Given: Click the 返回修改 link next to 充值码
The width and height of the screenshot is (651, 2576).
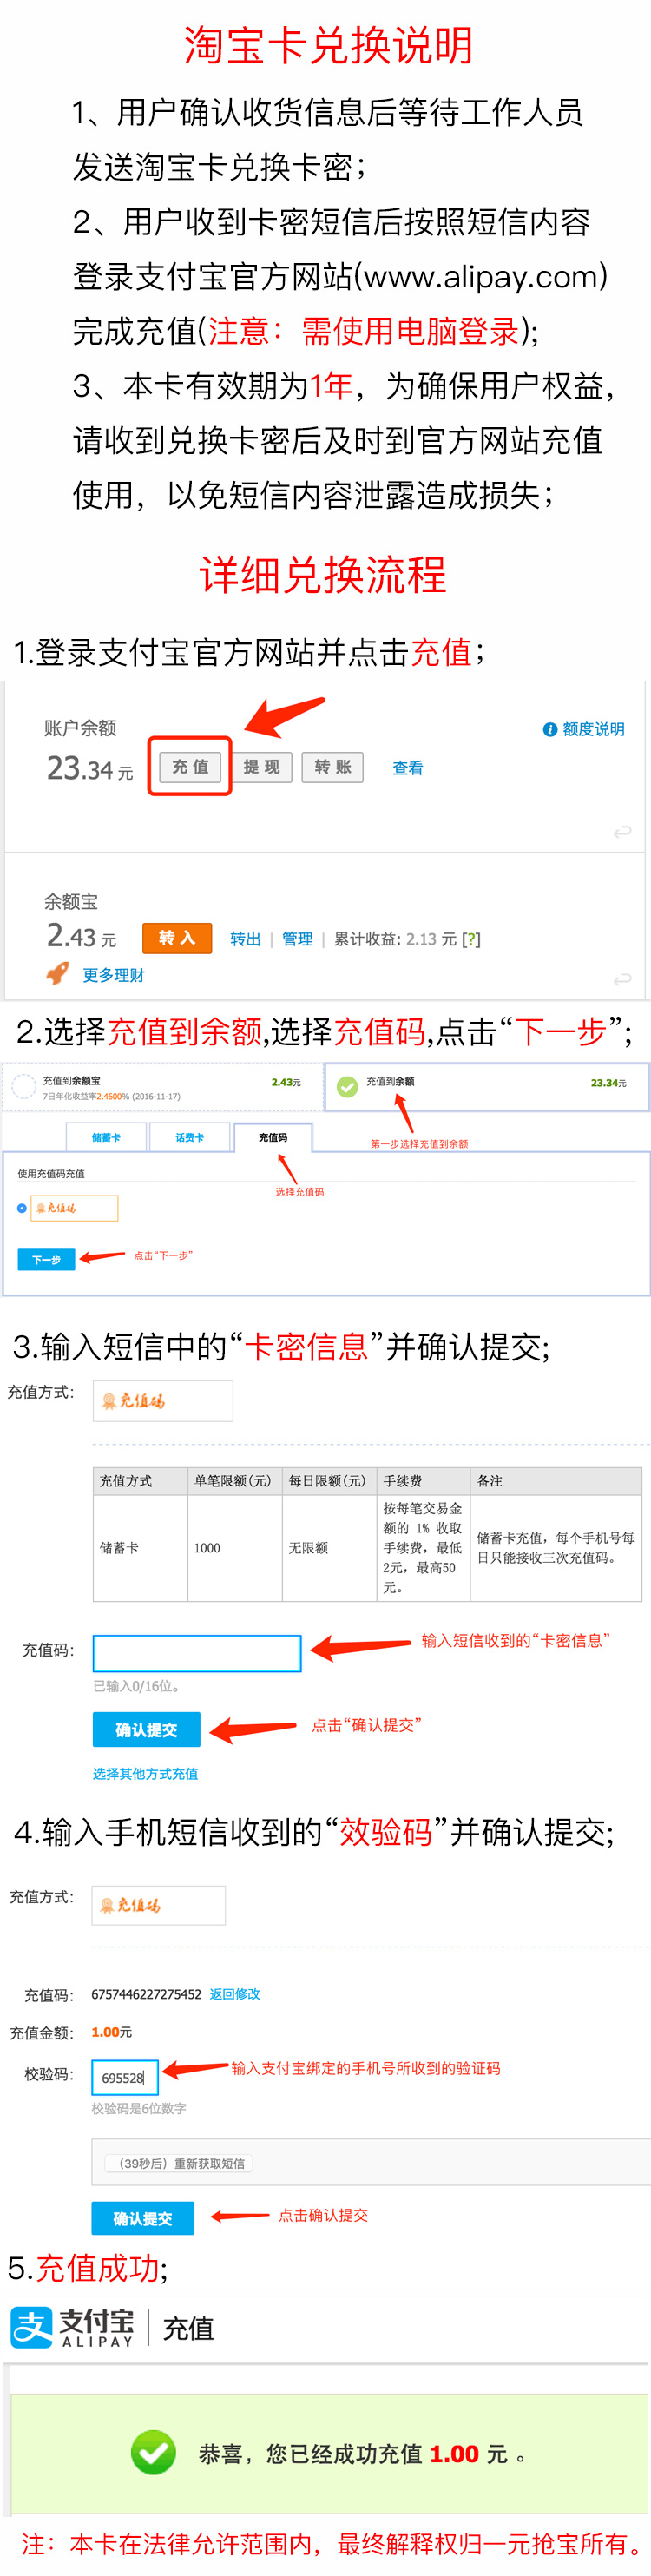Looking at the screenshot, I should (235, 1993).
